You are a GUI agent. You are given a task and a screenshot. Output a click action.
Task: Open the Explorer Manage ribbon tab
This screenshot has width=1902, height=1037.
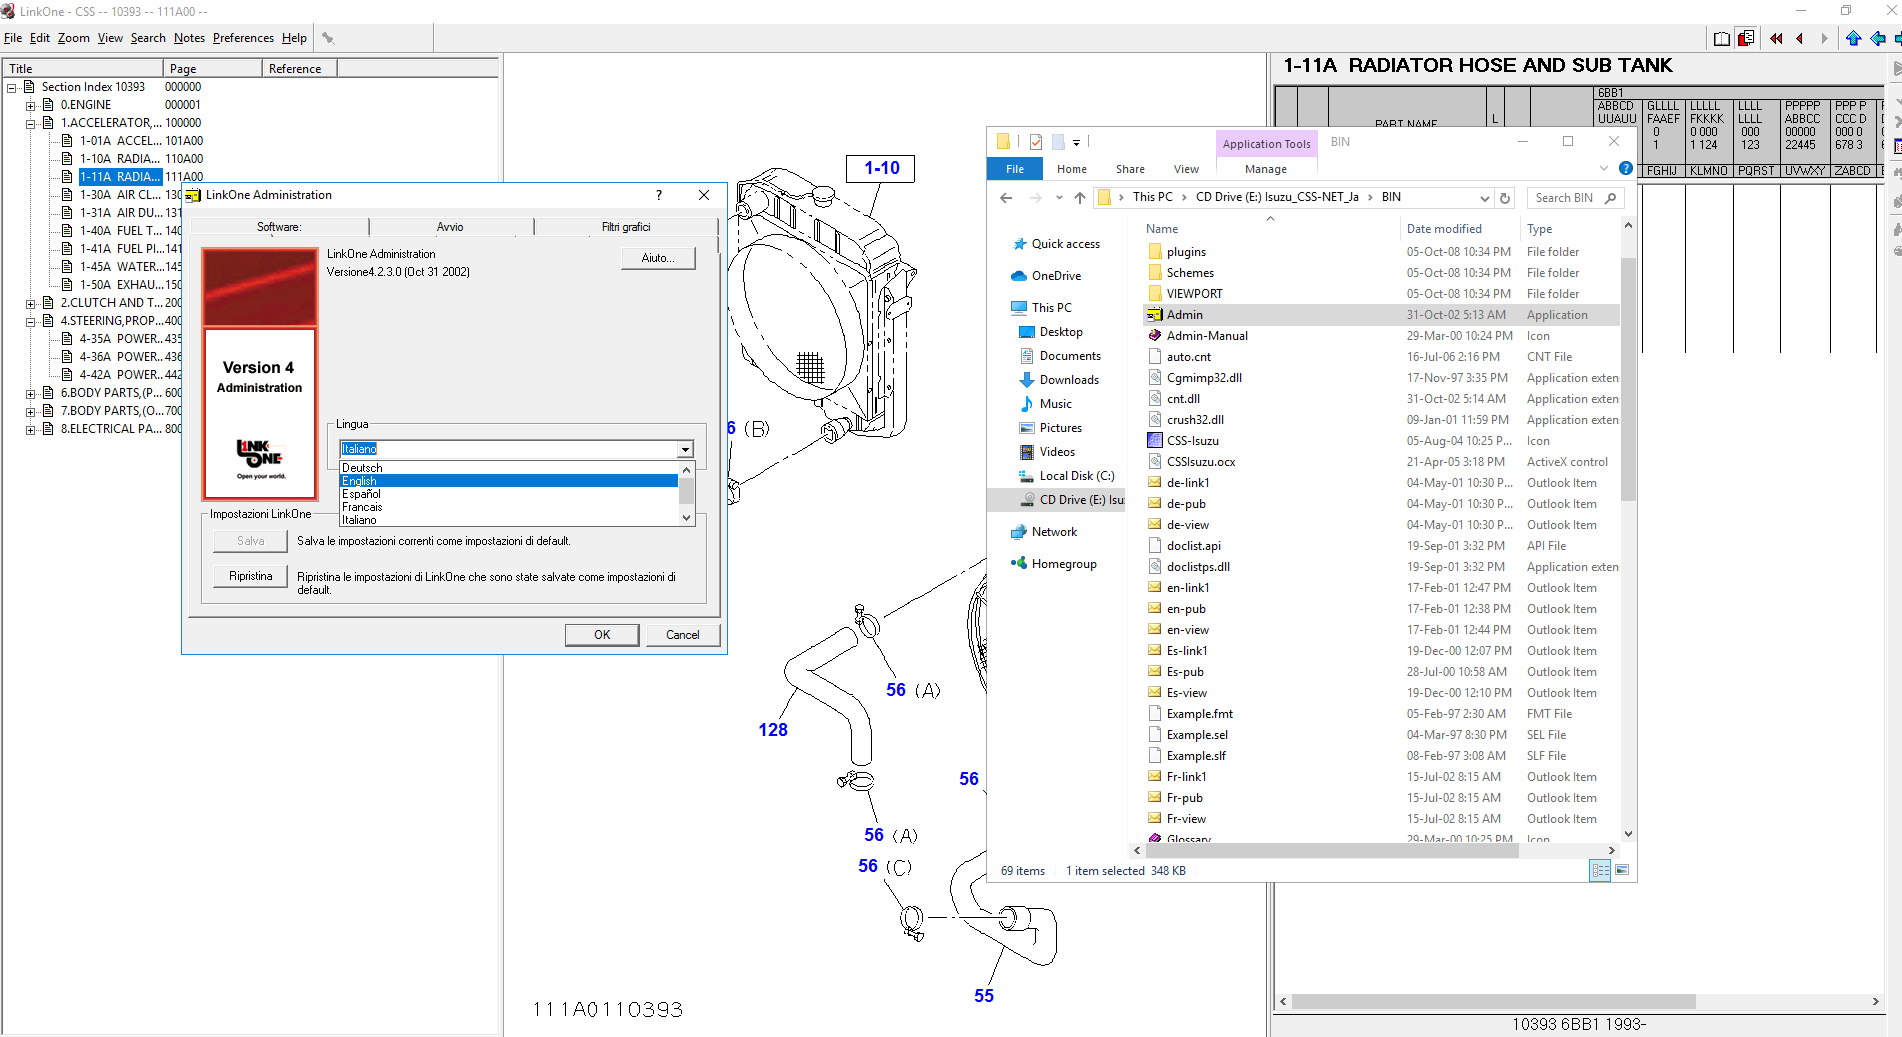pyautogui.click(x=1265, y=169)
